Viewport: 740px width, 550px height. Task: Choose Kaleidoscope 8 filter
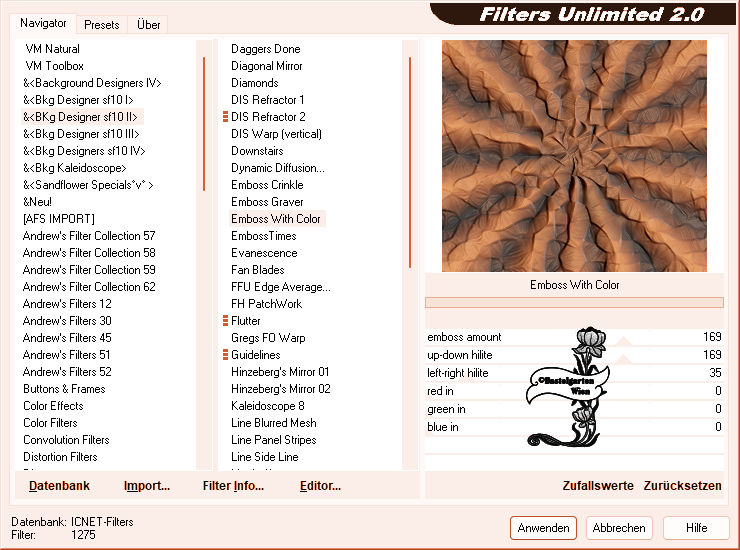tap(268, 406)
